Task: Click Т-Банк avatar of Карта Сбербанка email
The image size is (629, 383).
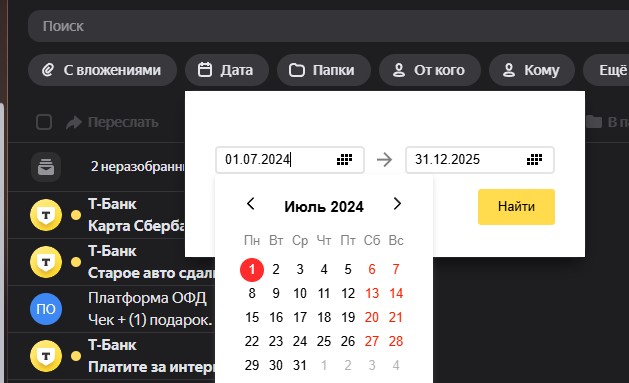Action: [x=46, y=215]
